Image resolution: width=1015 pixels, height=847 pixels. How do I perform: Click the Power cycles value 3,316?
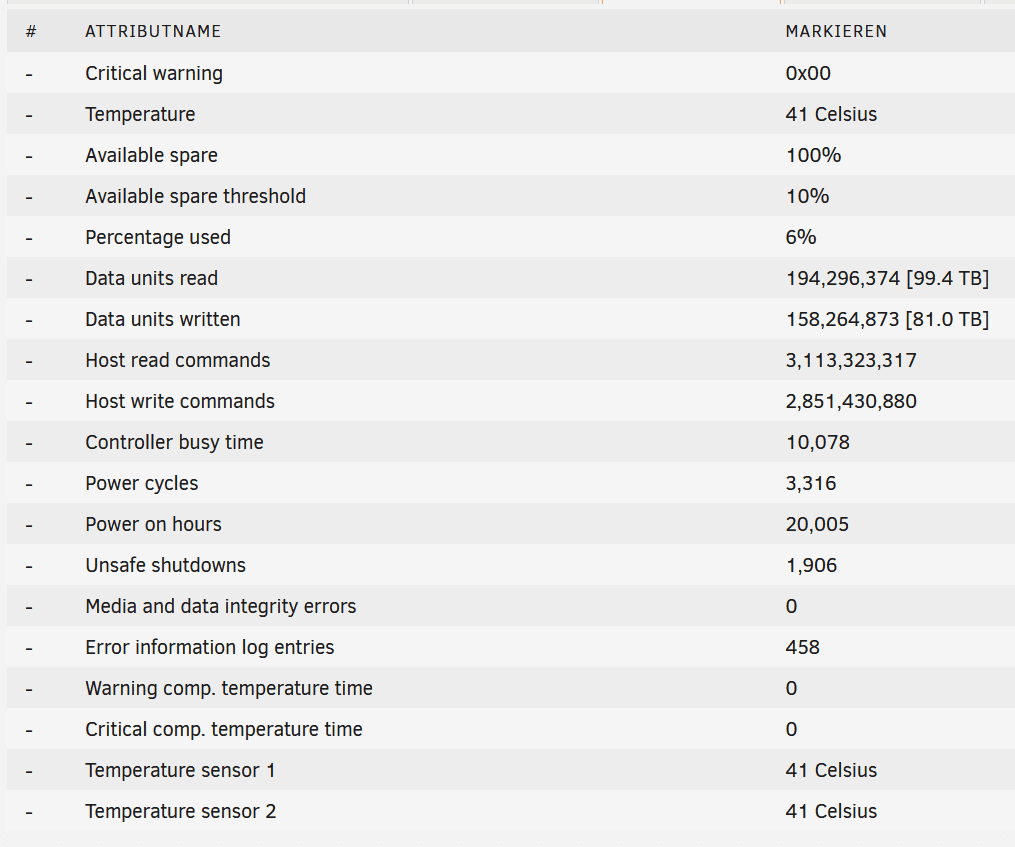click(x=811, y=483)
